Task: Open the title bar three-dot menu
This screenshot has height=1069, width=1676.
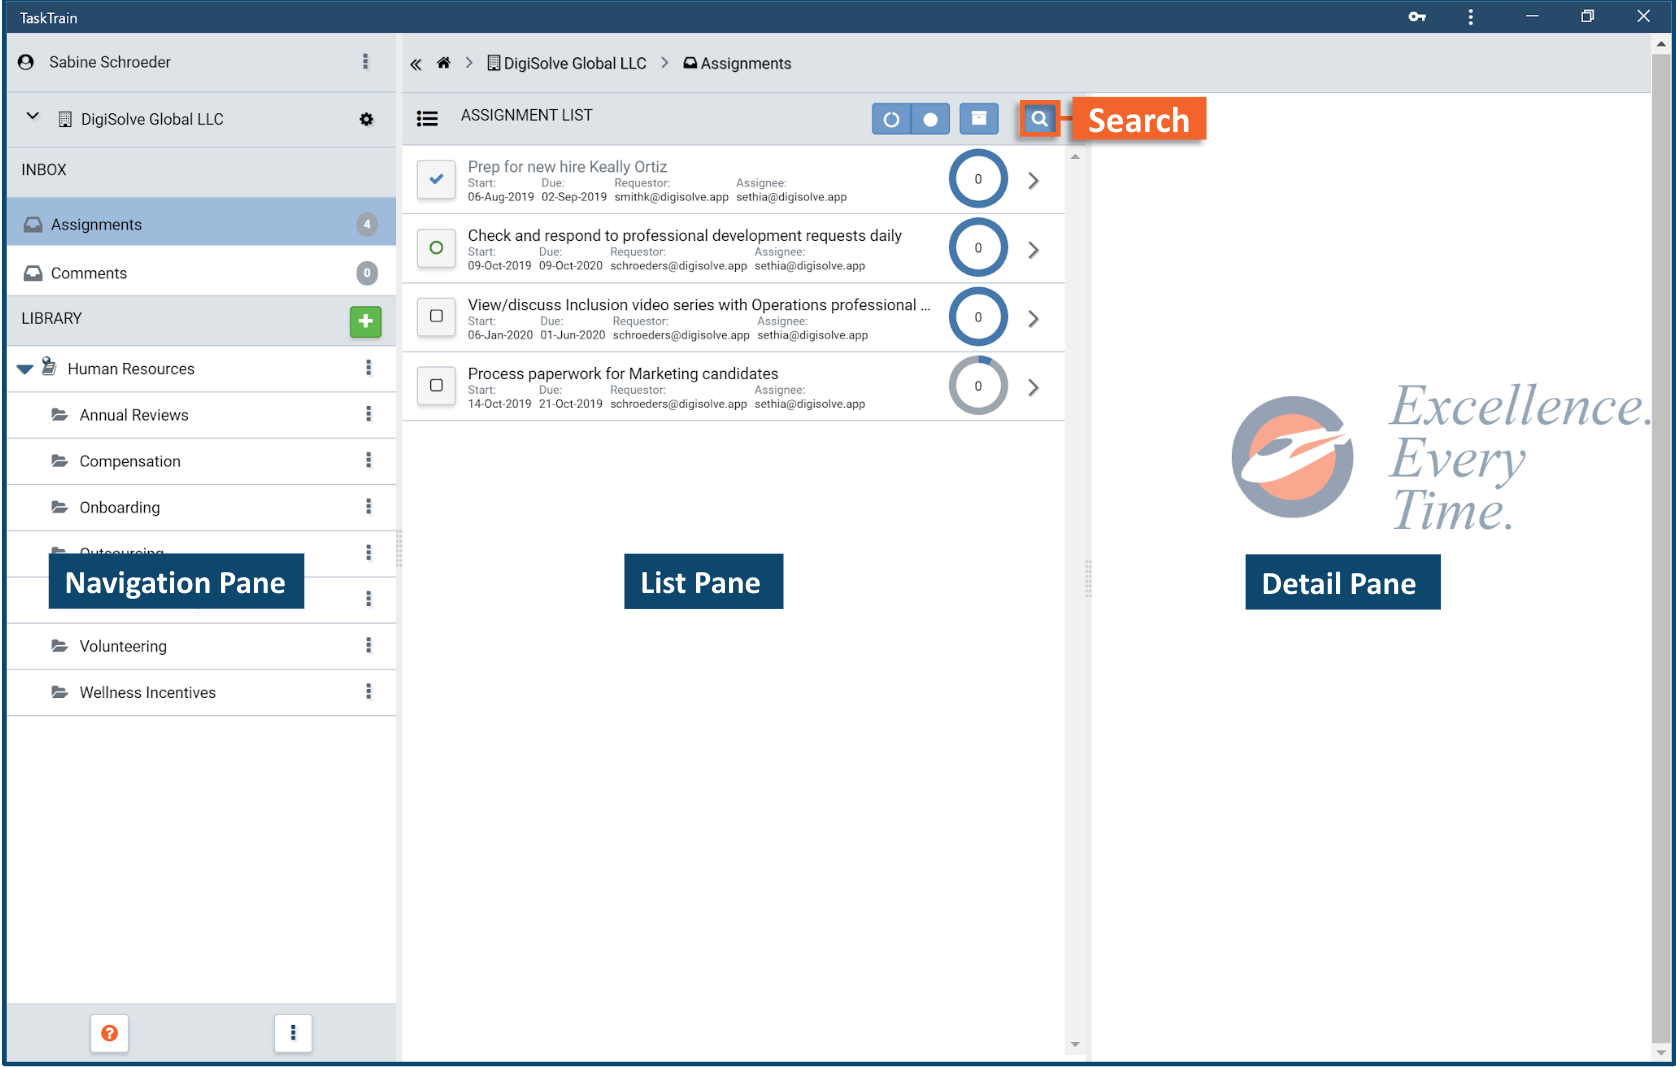Action: pyautogui.click(x=1470, y=17)
